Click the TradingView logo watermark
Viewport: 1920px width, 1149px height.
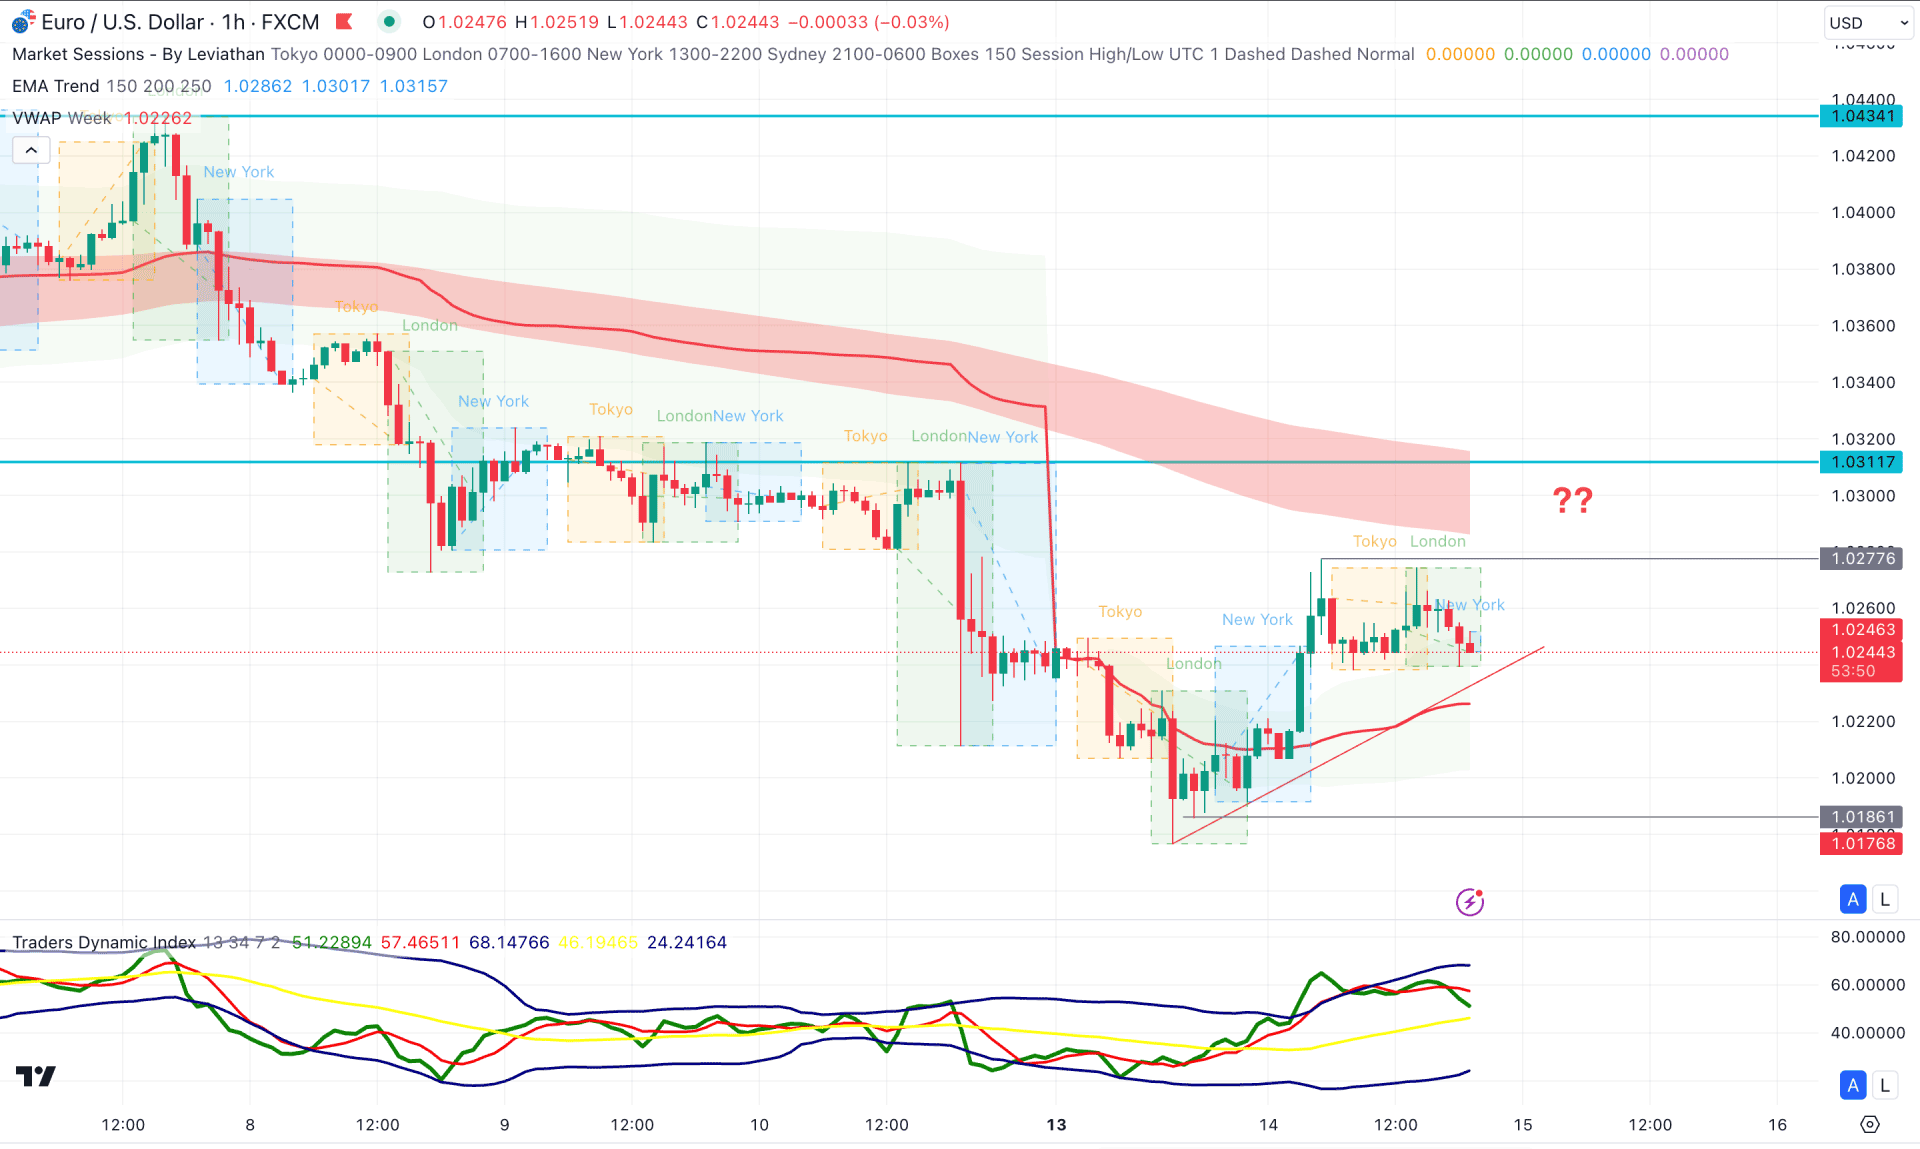click(36, 1076)
